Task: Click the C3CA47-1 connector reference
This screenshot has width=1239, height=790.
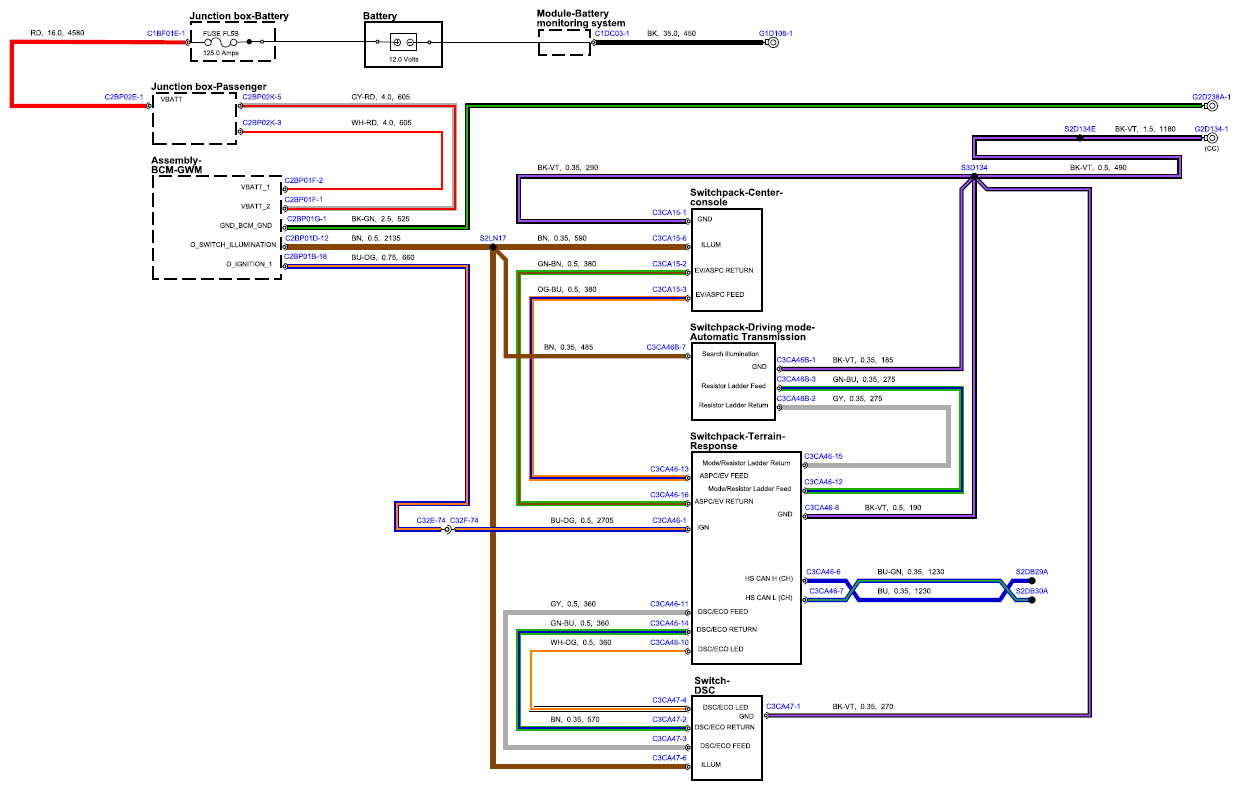Action: tap(783, 707)
